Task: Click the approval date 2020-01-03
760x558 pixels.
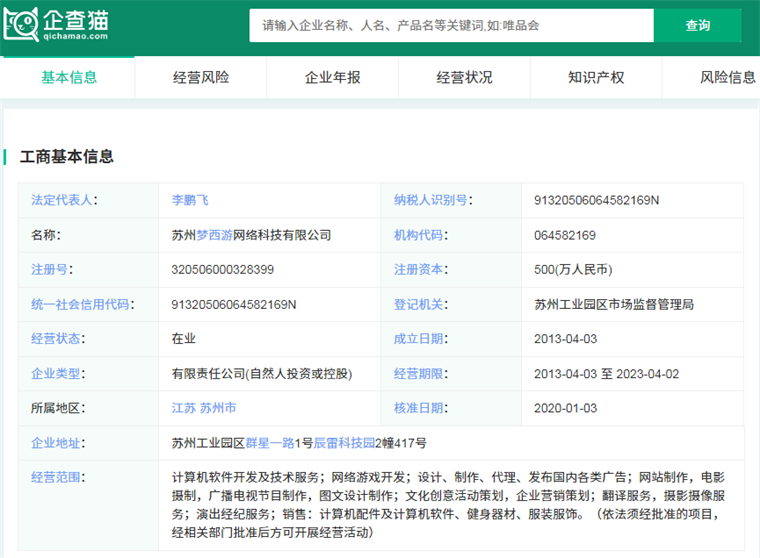Action: click(565, 408)
